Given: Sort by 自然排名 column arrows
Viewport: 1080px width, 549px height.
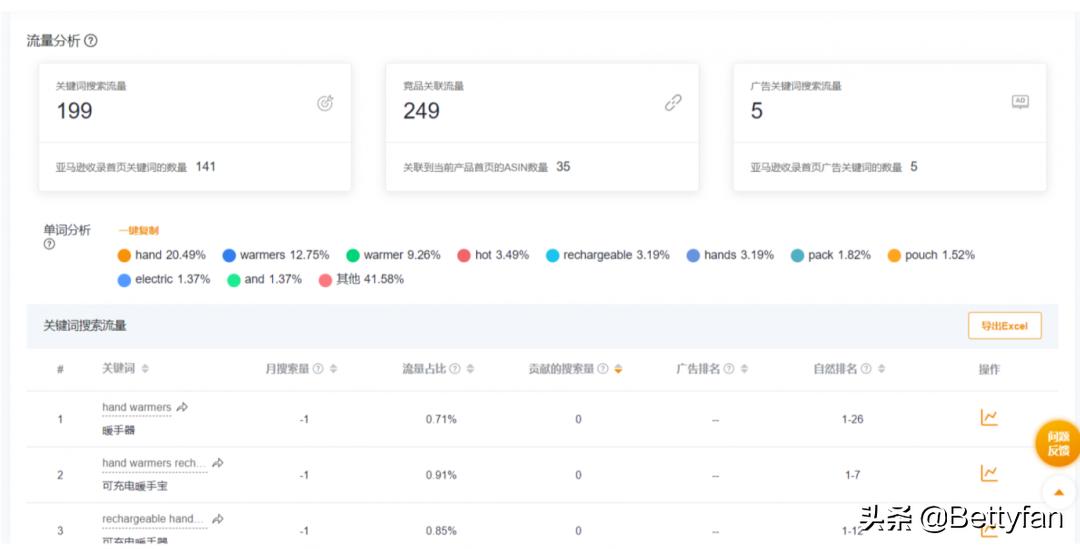Looking at the screenshot, I should [882, 369].
